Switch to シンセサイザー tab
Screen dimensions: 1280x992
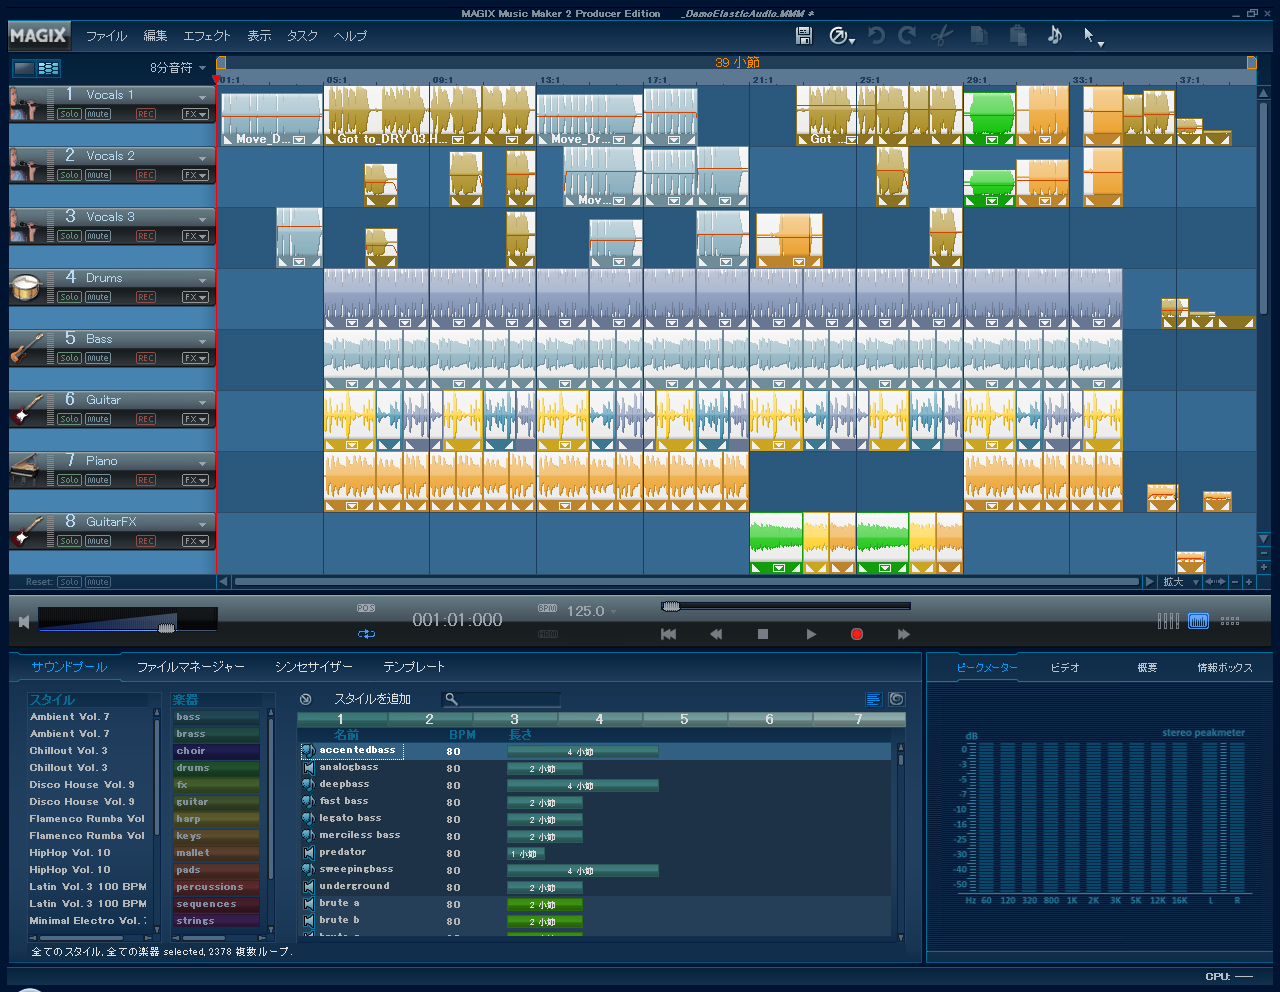click(x=314, y=666)
